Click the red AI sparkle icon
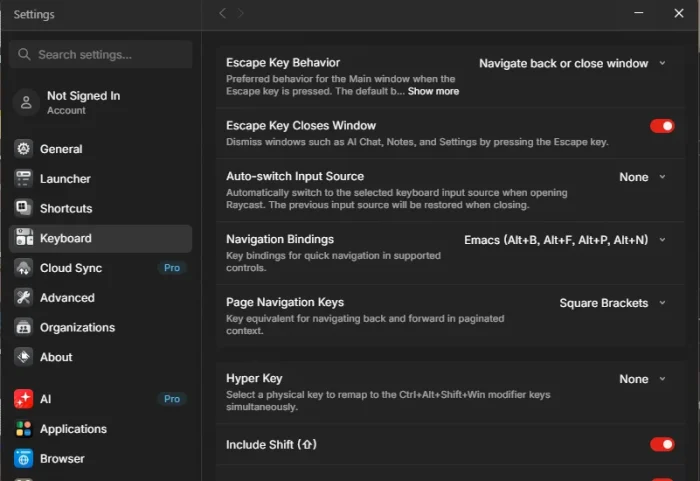The width and height of the screenshot is (700, 481). [x=23, y=399]
